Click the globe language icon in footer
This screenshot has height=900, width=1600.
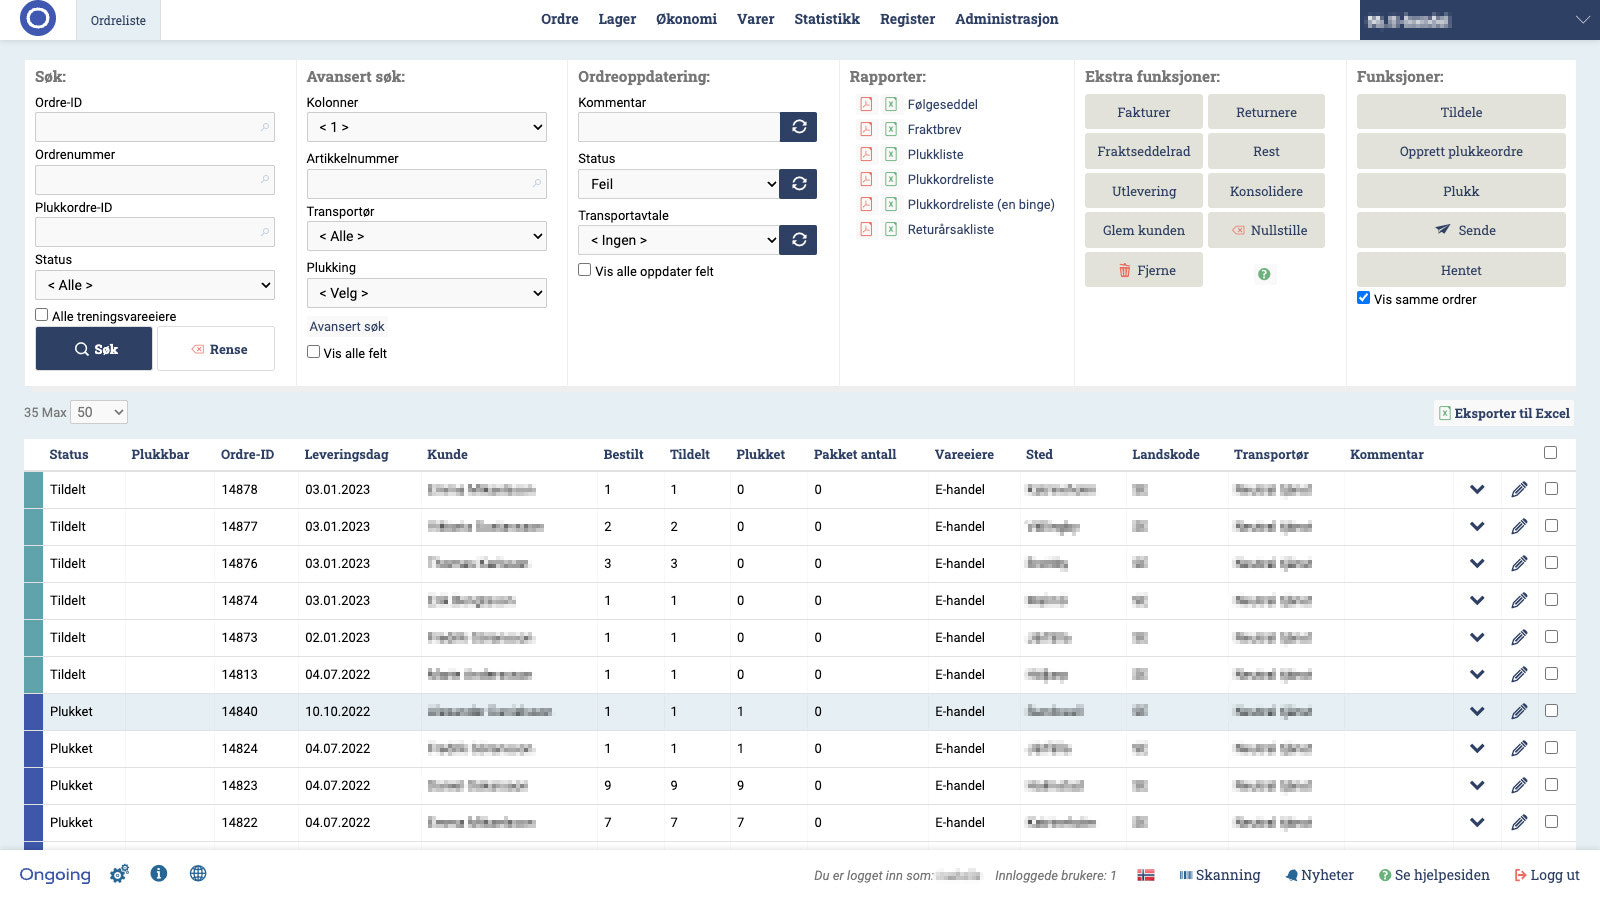198,873
